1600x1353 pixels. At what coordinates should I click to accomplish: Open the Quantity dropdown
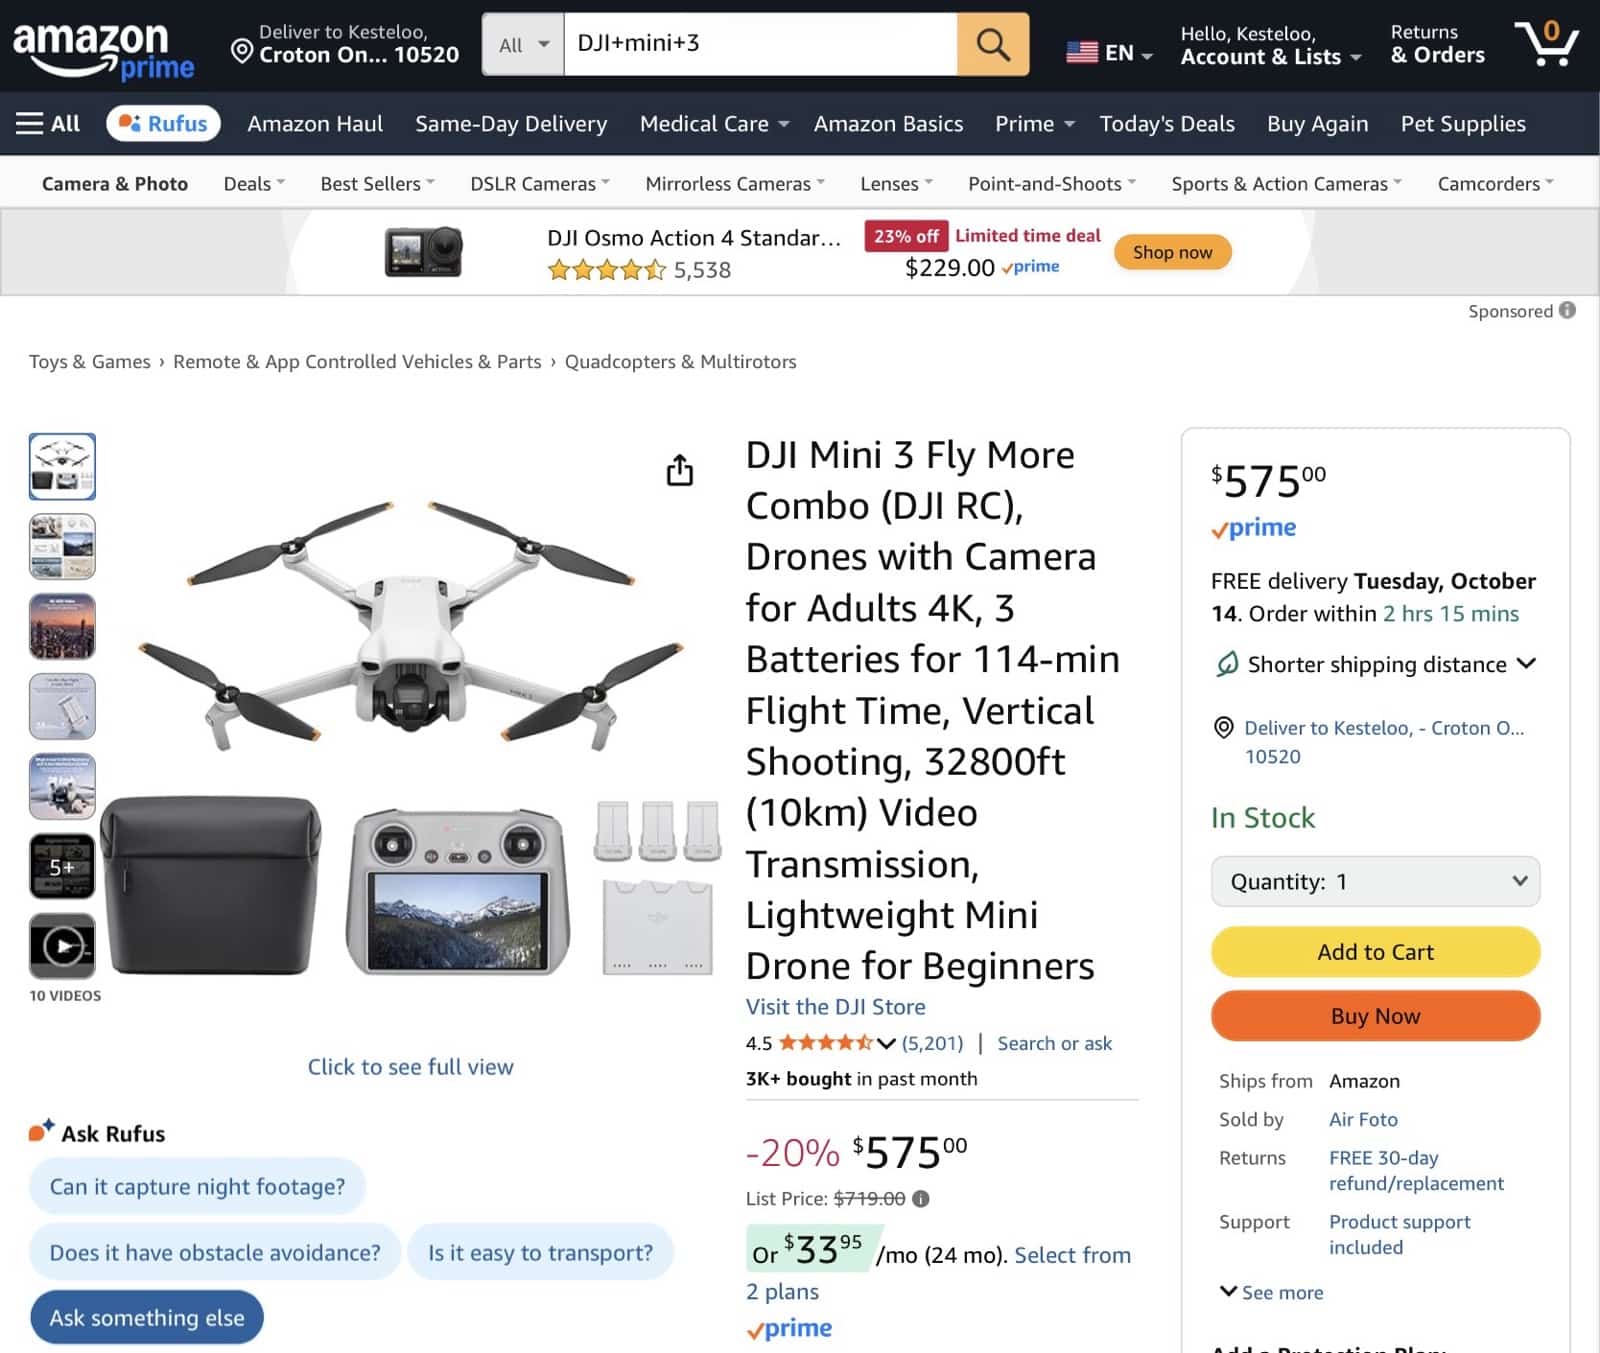point(1374,881)
